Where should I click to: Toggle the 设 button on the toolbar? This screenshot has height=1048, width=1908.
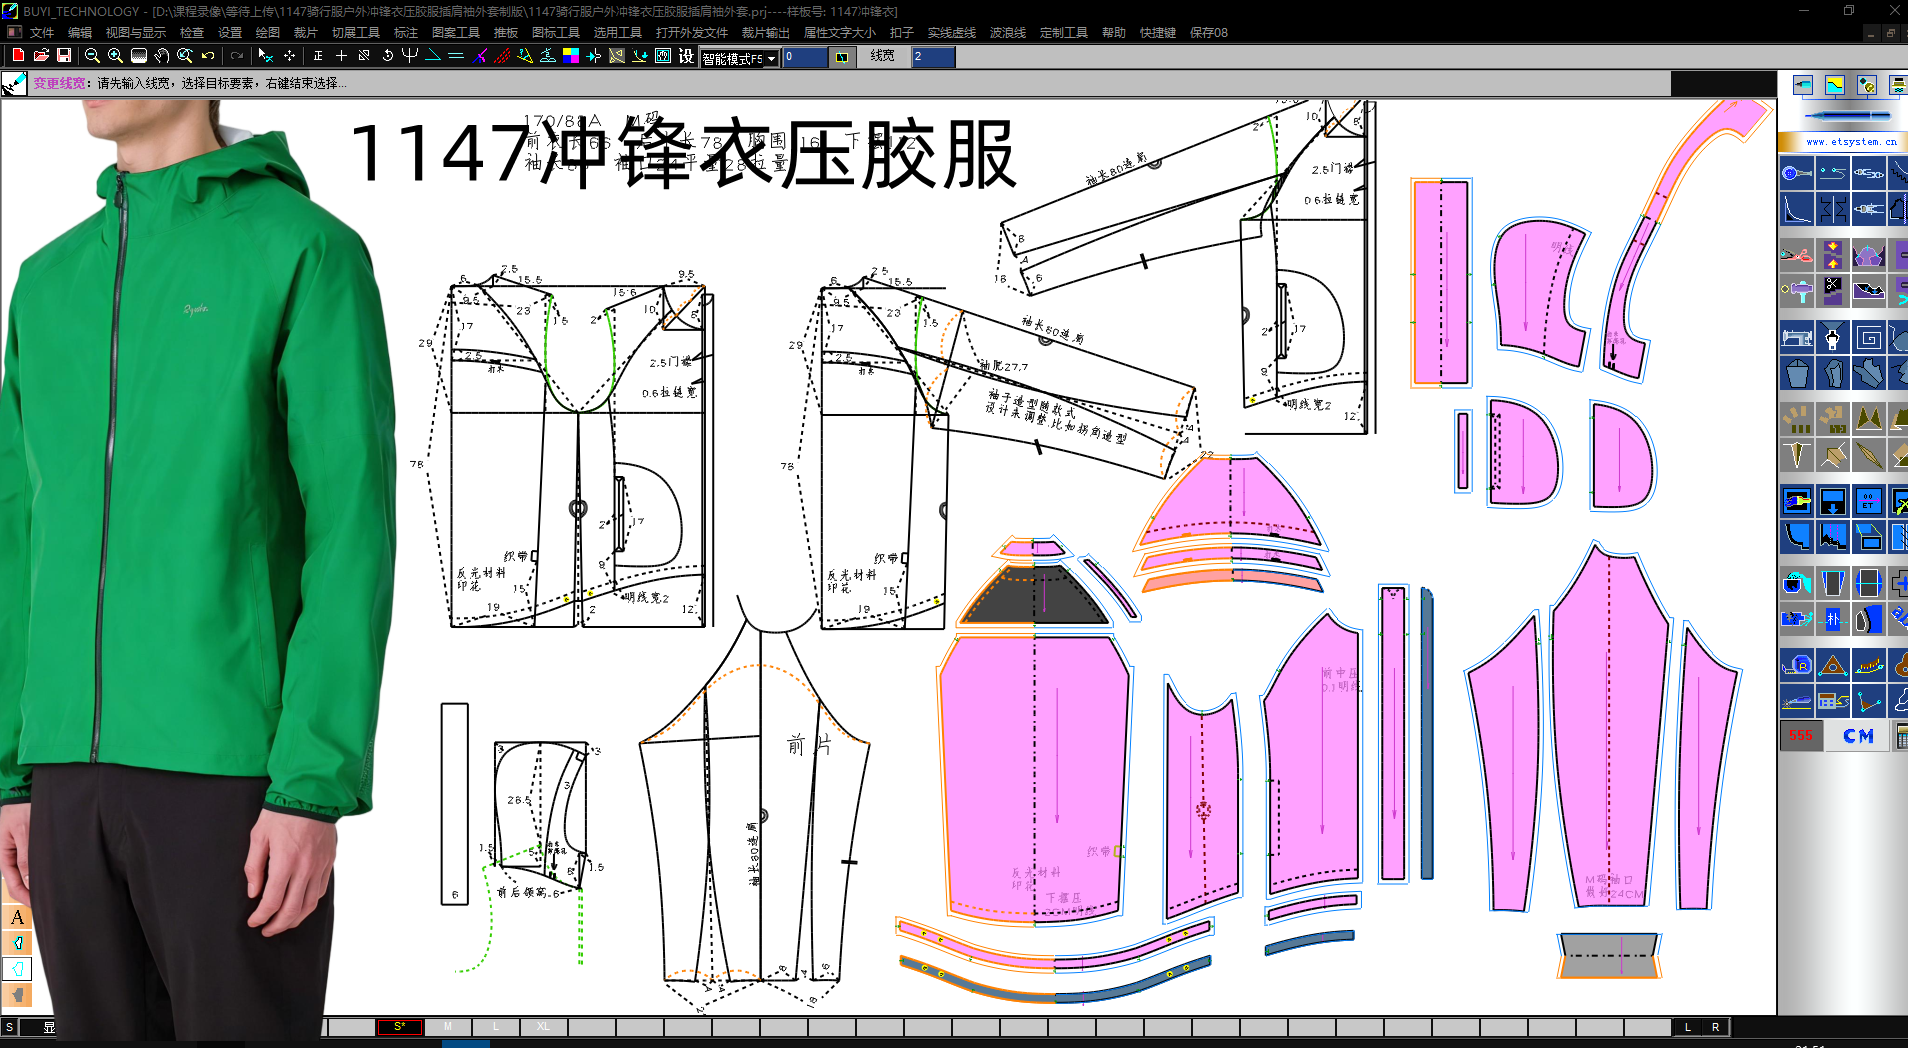685,57
